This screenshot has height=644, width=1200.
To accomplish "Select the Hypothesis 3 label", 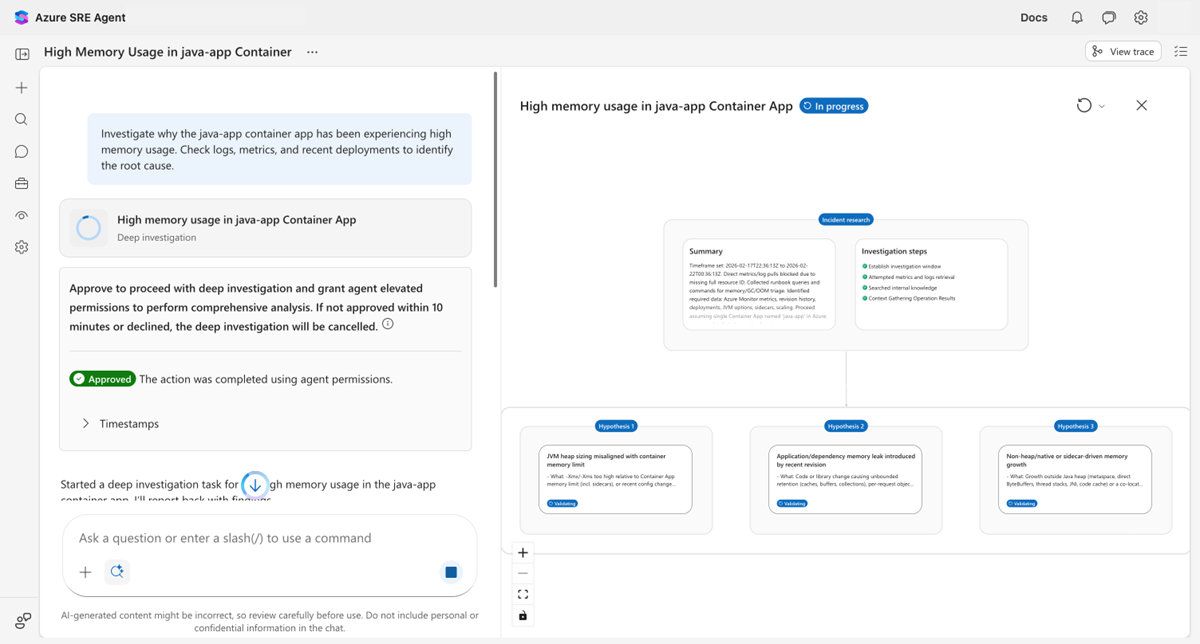I will [1075, 426].
